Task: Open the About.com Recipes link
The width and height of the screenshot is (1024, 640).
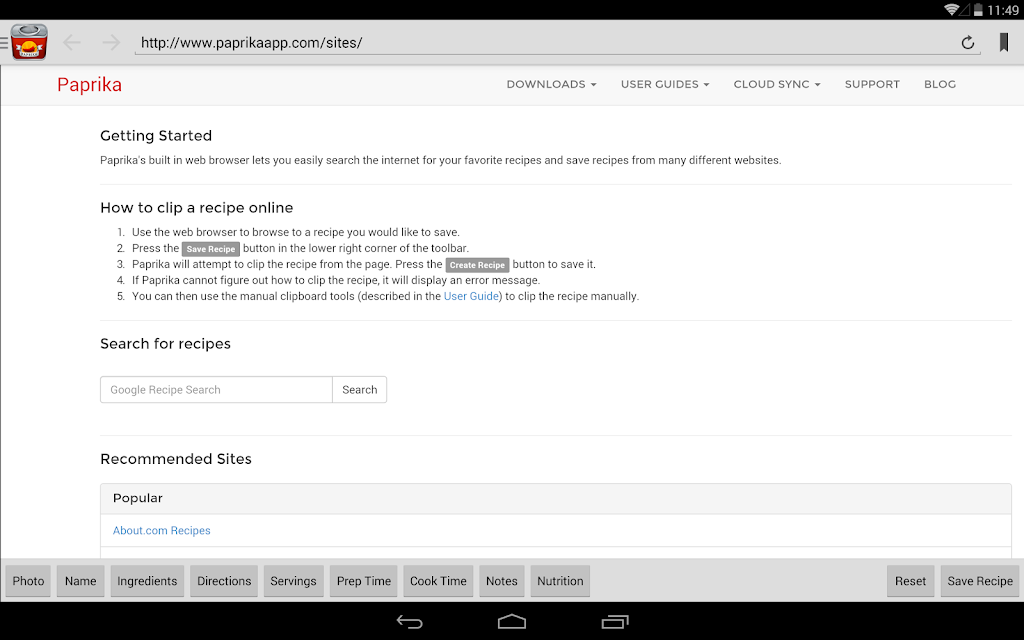Action: [x=161, y=530]
